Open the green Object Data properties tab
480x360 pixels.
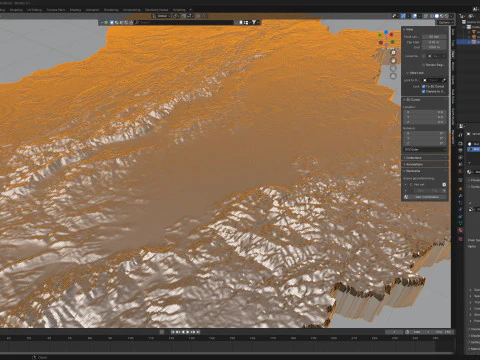(x=461, y=223)
